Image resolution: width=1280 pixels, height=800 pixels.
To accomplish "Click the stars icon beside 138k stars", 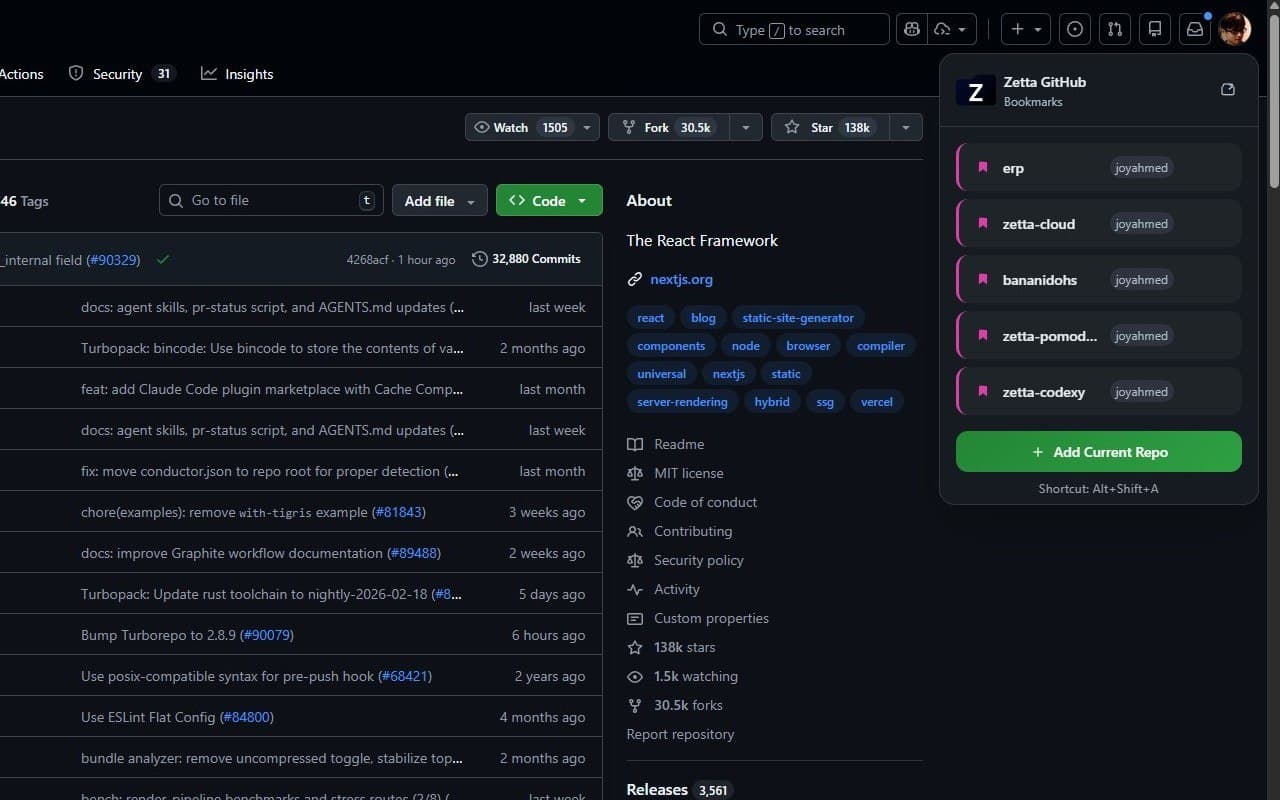I will click(x=634, y=647).
